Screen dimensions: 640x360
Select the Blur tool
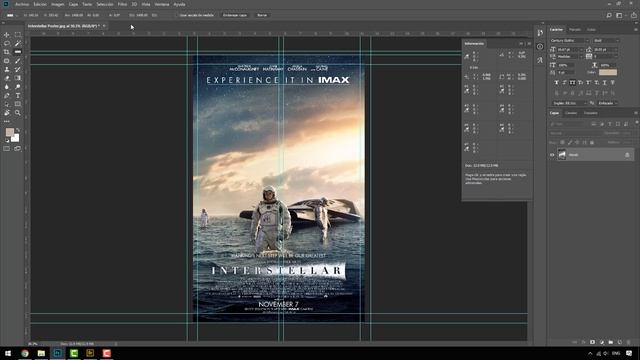[x=7, y=87]
